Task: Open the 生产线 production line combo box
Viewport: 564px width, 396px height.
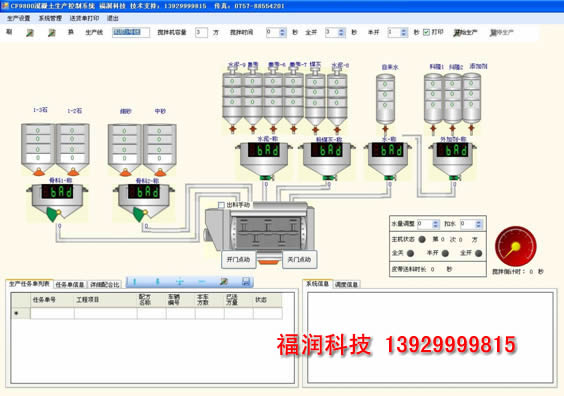Action: [131, 32]
